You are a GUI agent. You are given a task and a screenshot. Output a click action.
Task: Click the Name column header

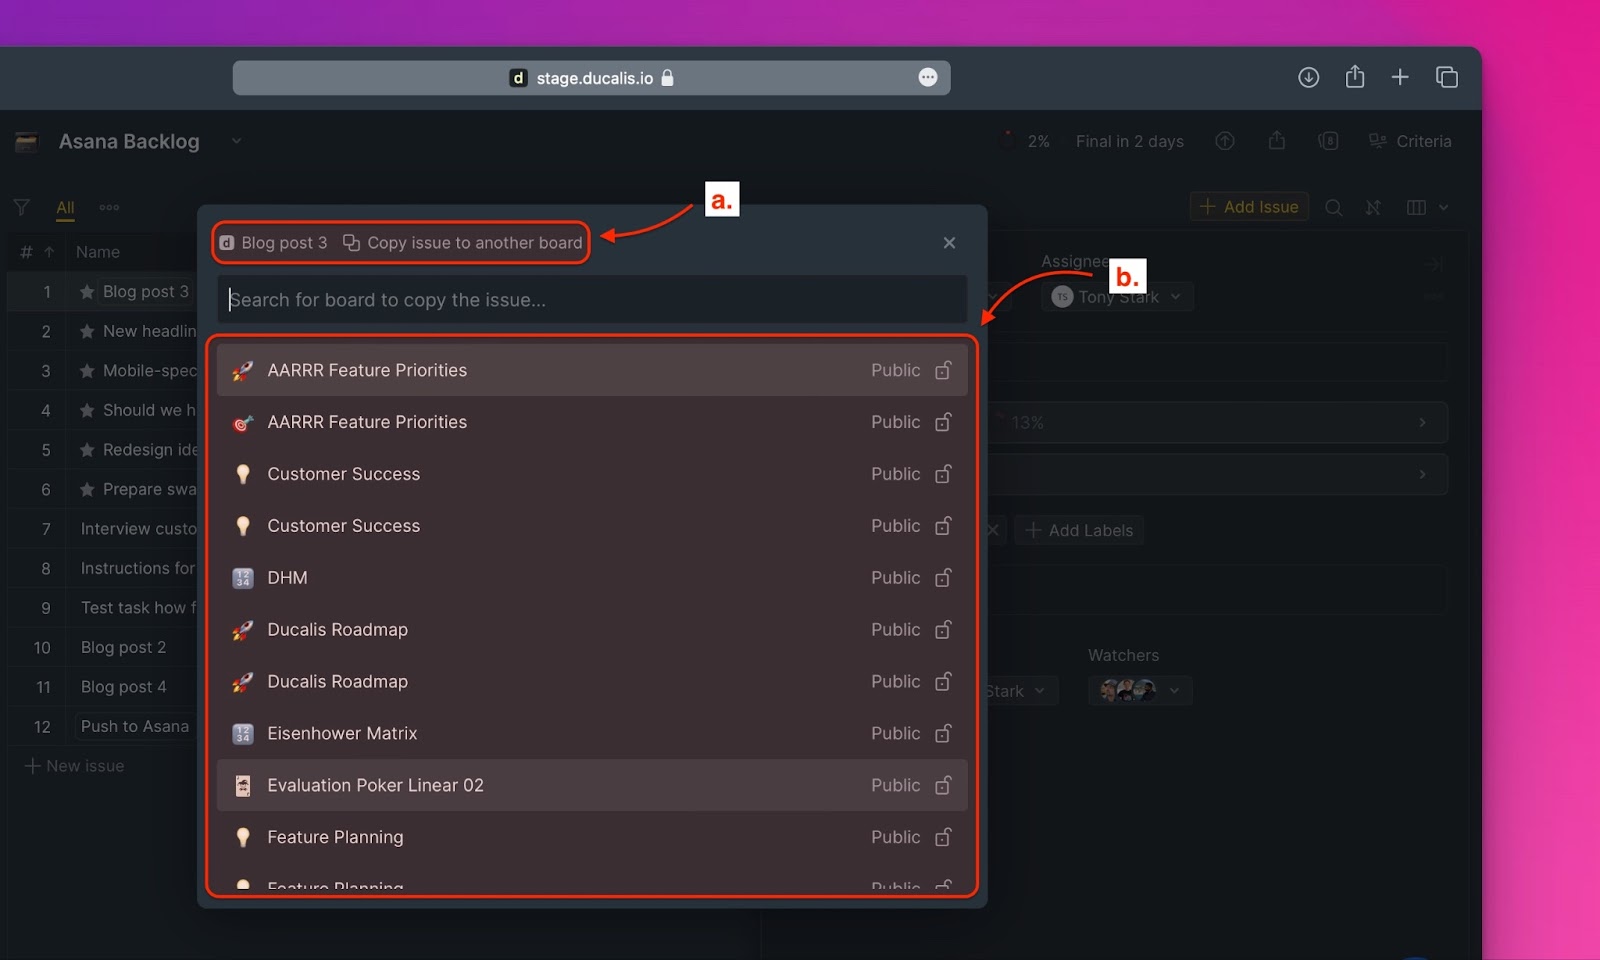(x=98, y=252)
